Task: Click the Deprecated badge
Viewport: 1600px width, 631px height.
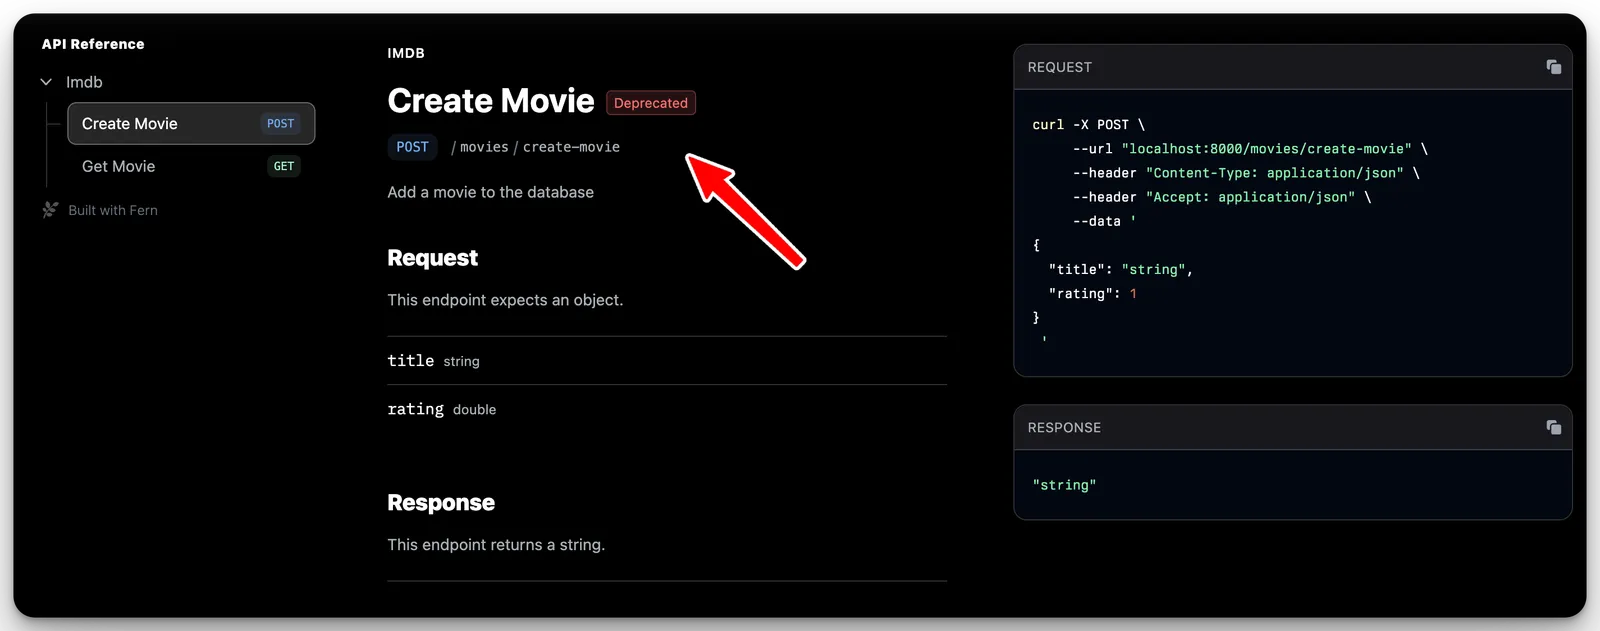Action: point(651,103)
